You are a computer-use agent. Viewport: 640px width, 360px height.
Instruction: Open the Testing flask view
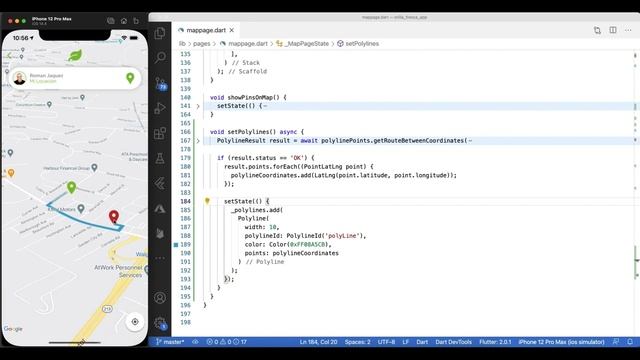(160, 158)
